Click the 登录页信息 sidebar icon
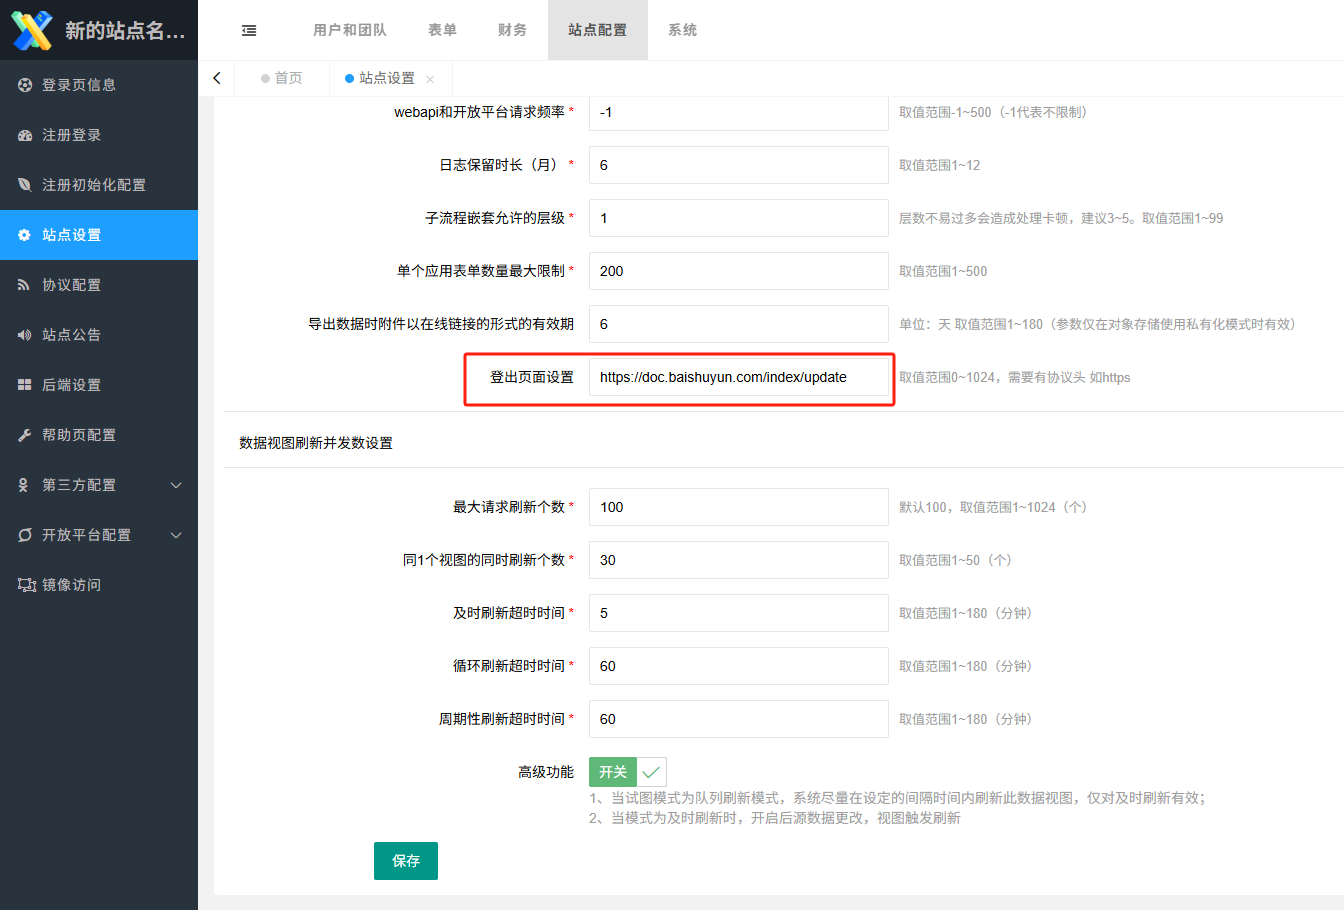 point(25,85)
